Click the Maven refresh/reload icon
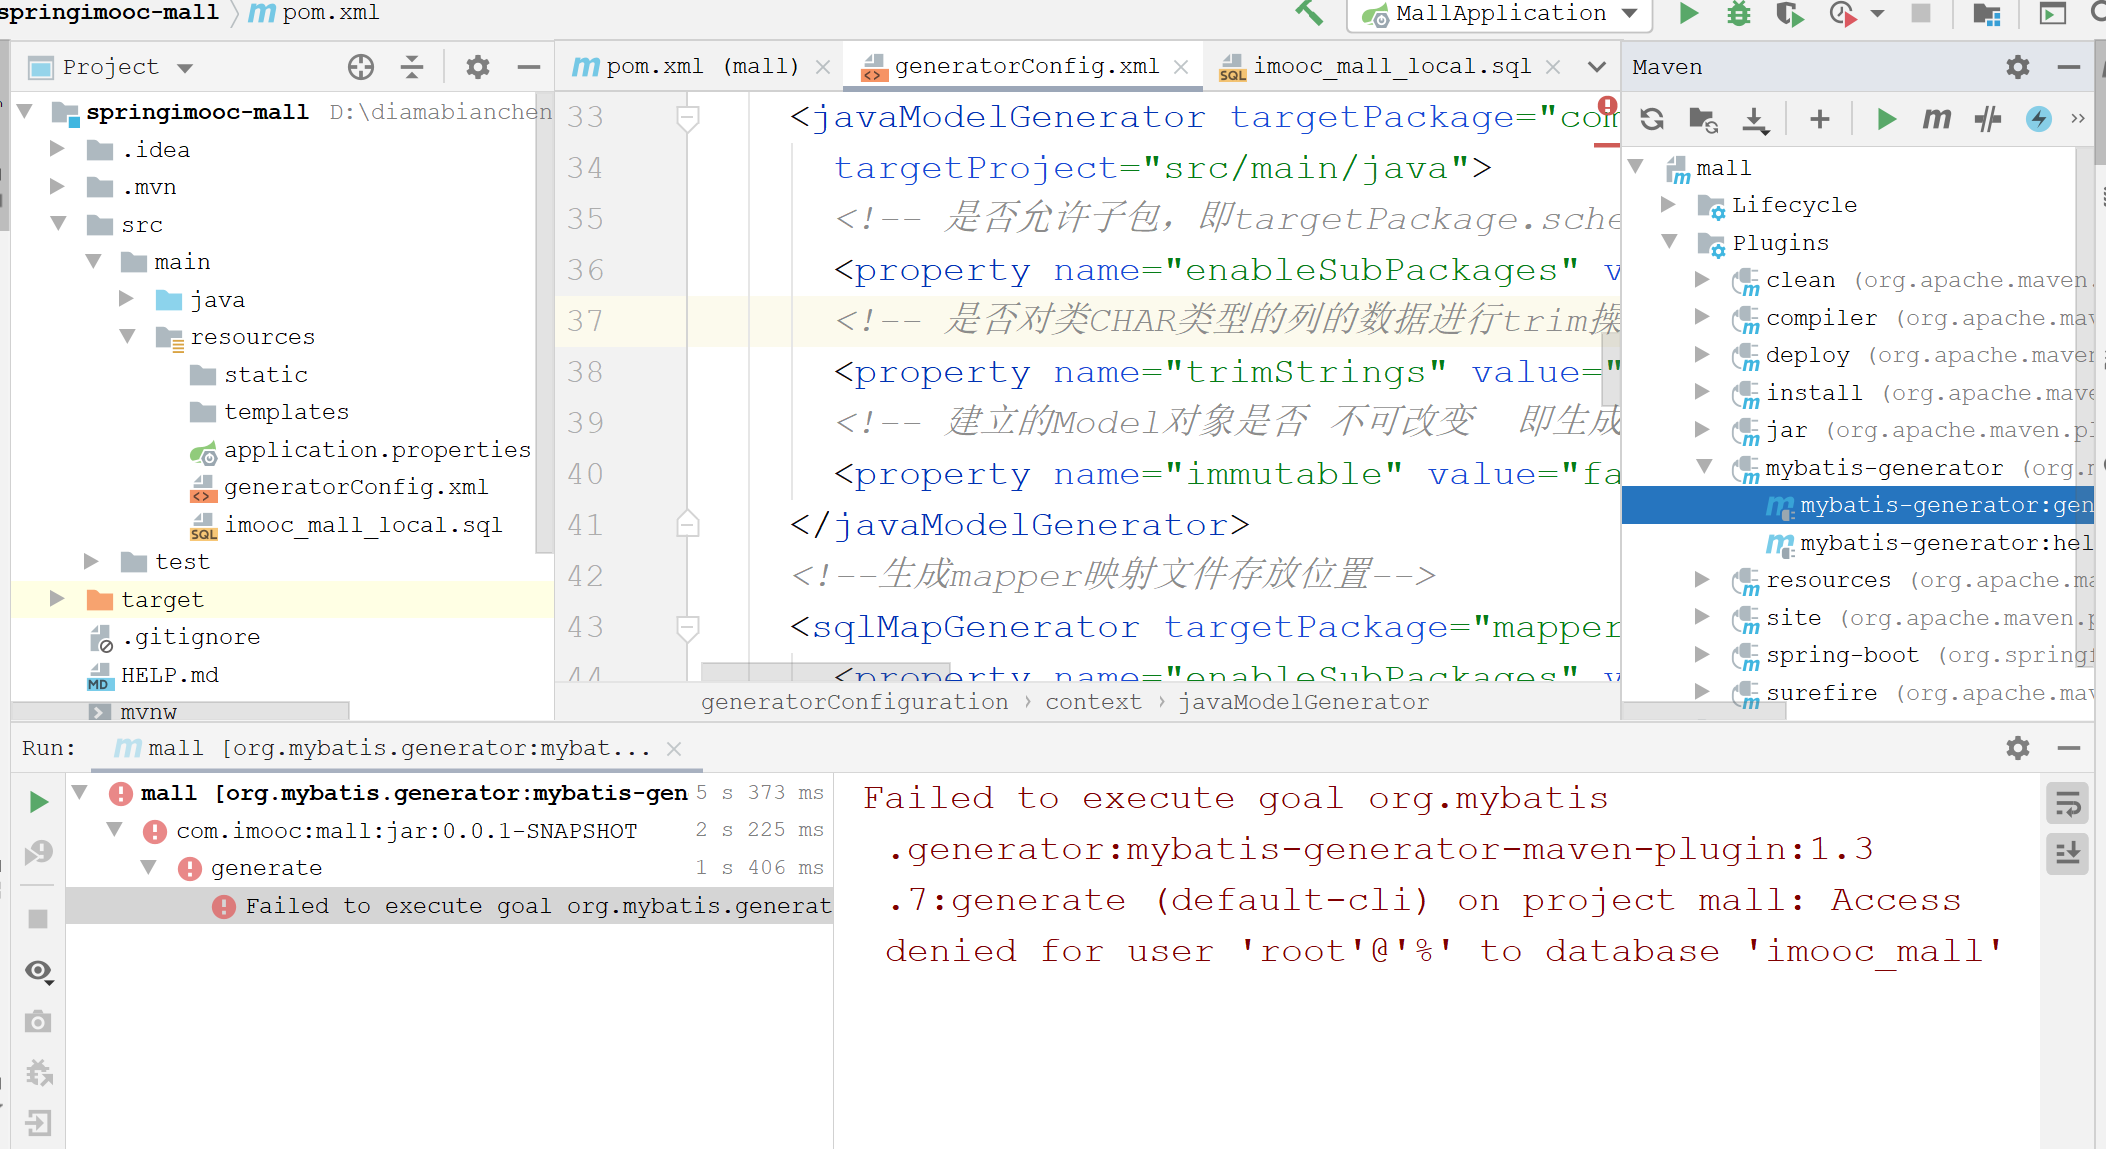The image size is (2106, 1149). (x=1653, y=119)
